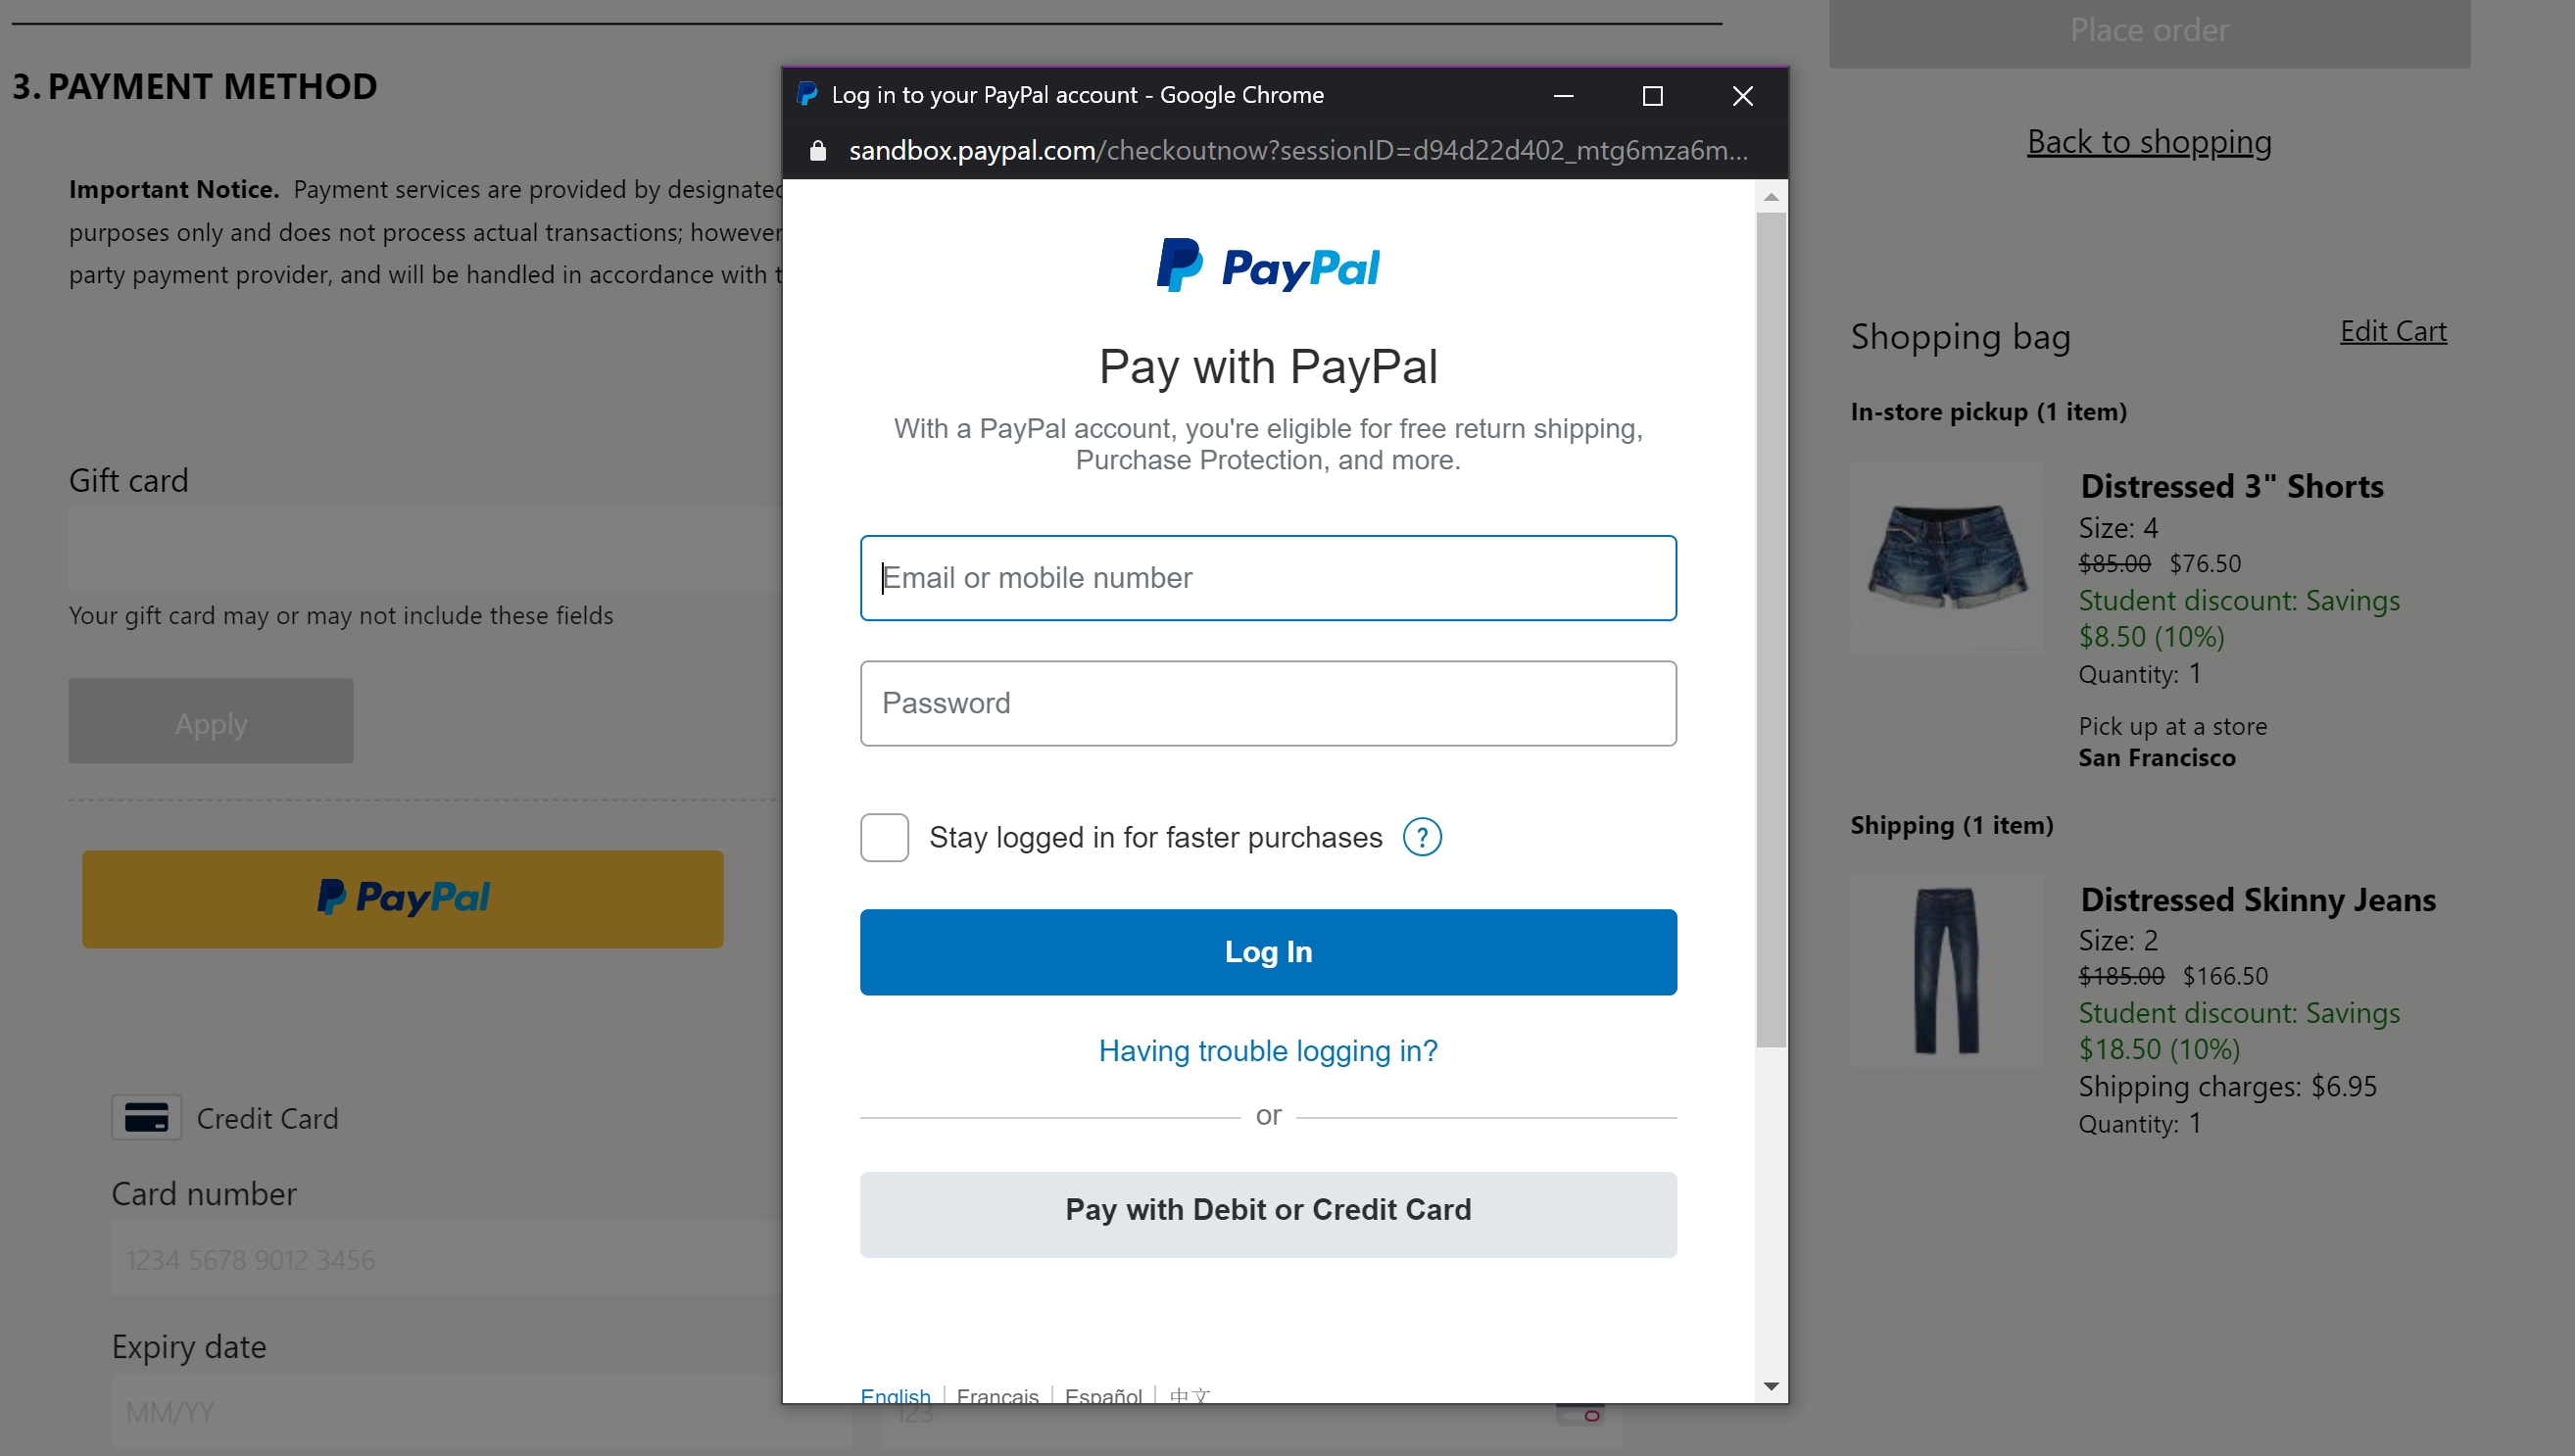Click the secure lock icon in address bar
The image size is (2575, 1456).
(x=817, y=150)
